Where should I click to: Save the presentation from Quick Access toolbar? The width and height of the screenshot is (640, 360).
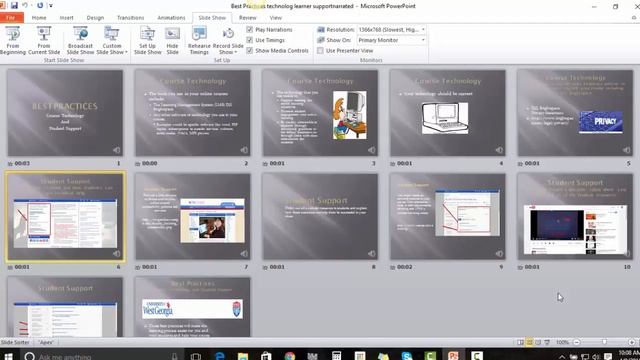tap(14, 5)
